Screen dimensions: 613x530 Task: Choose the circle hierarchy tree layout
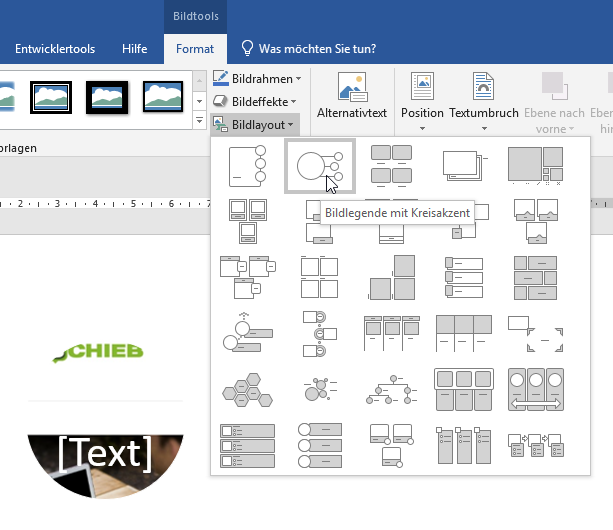(x=391, y=390)
